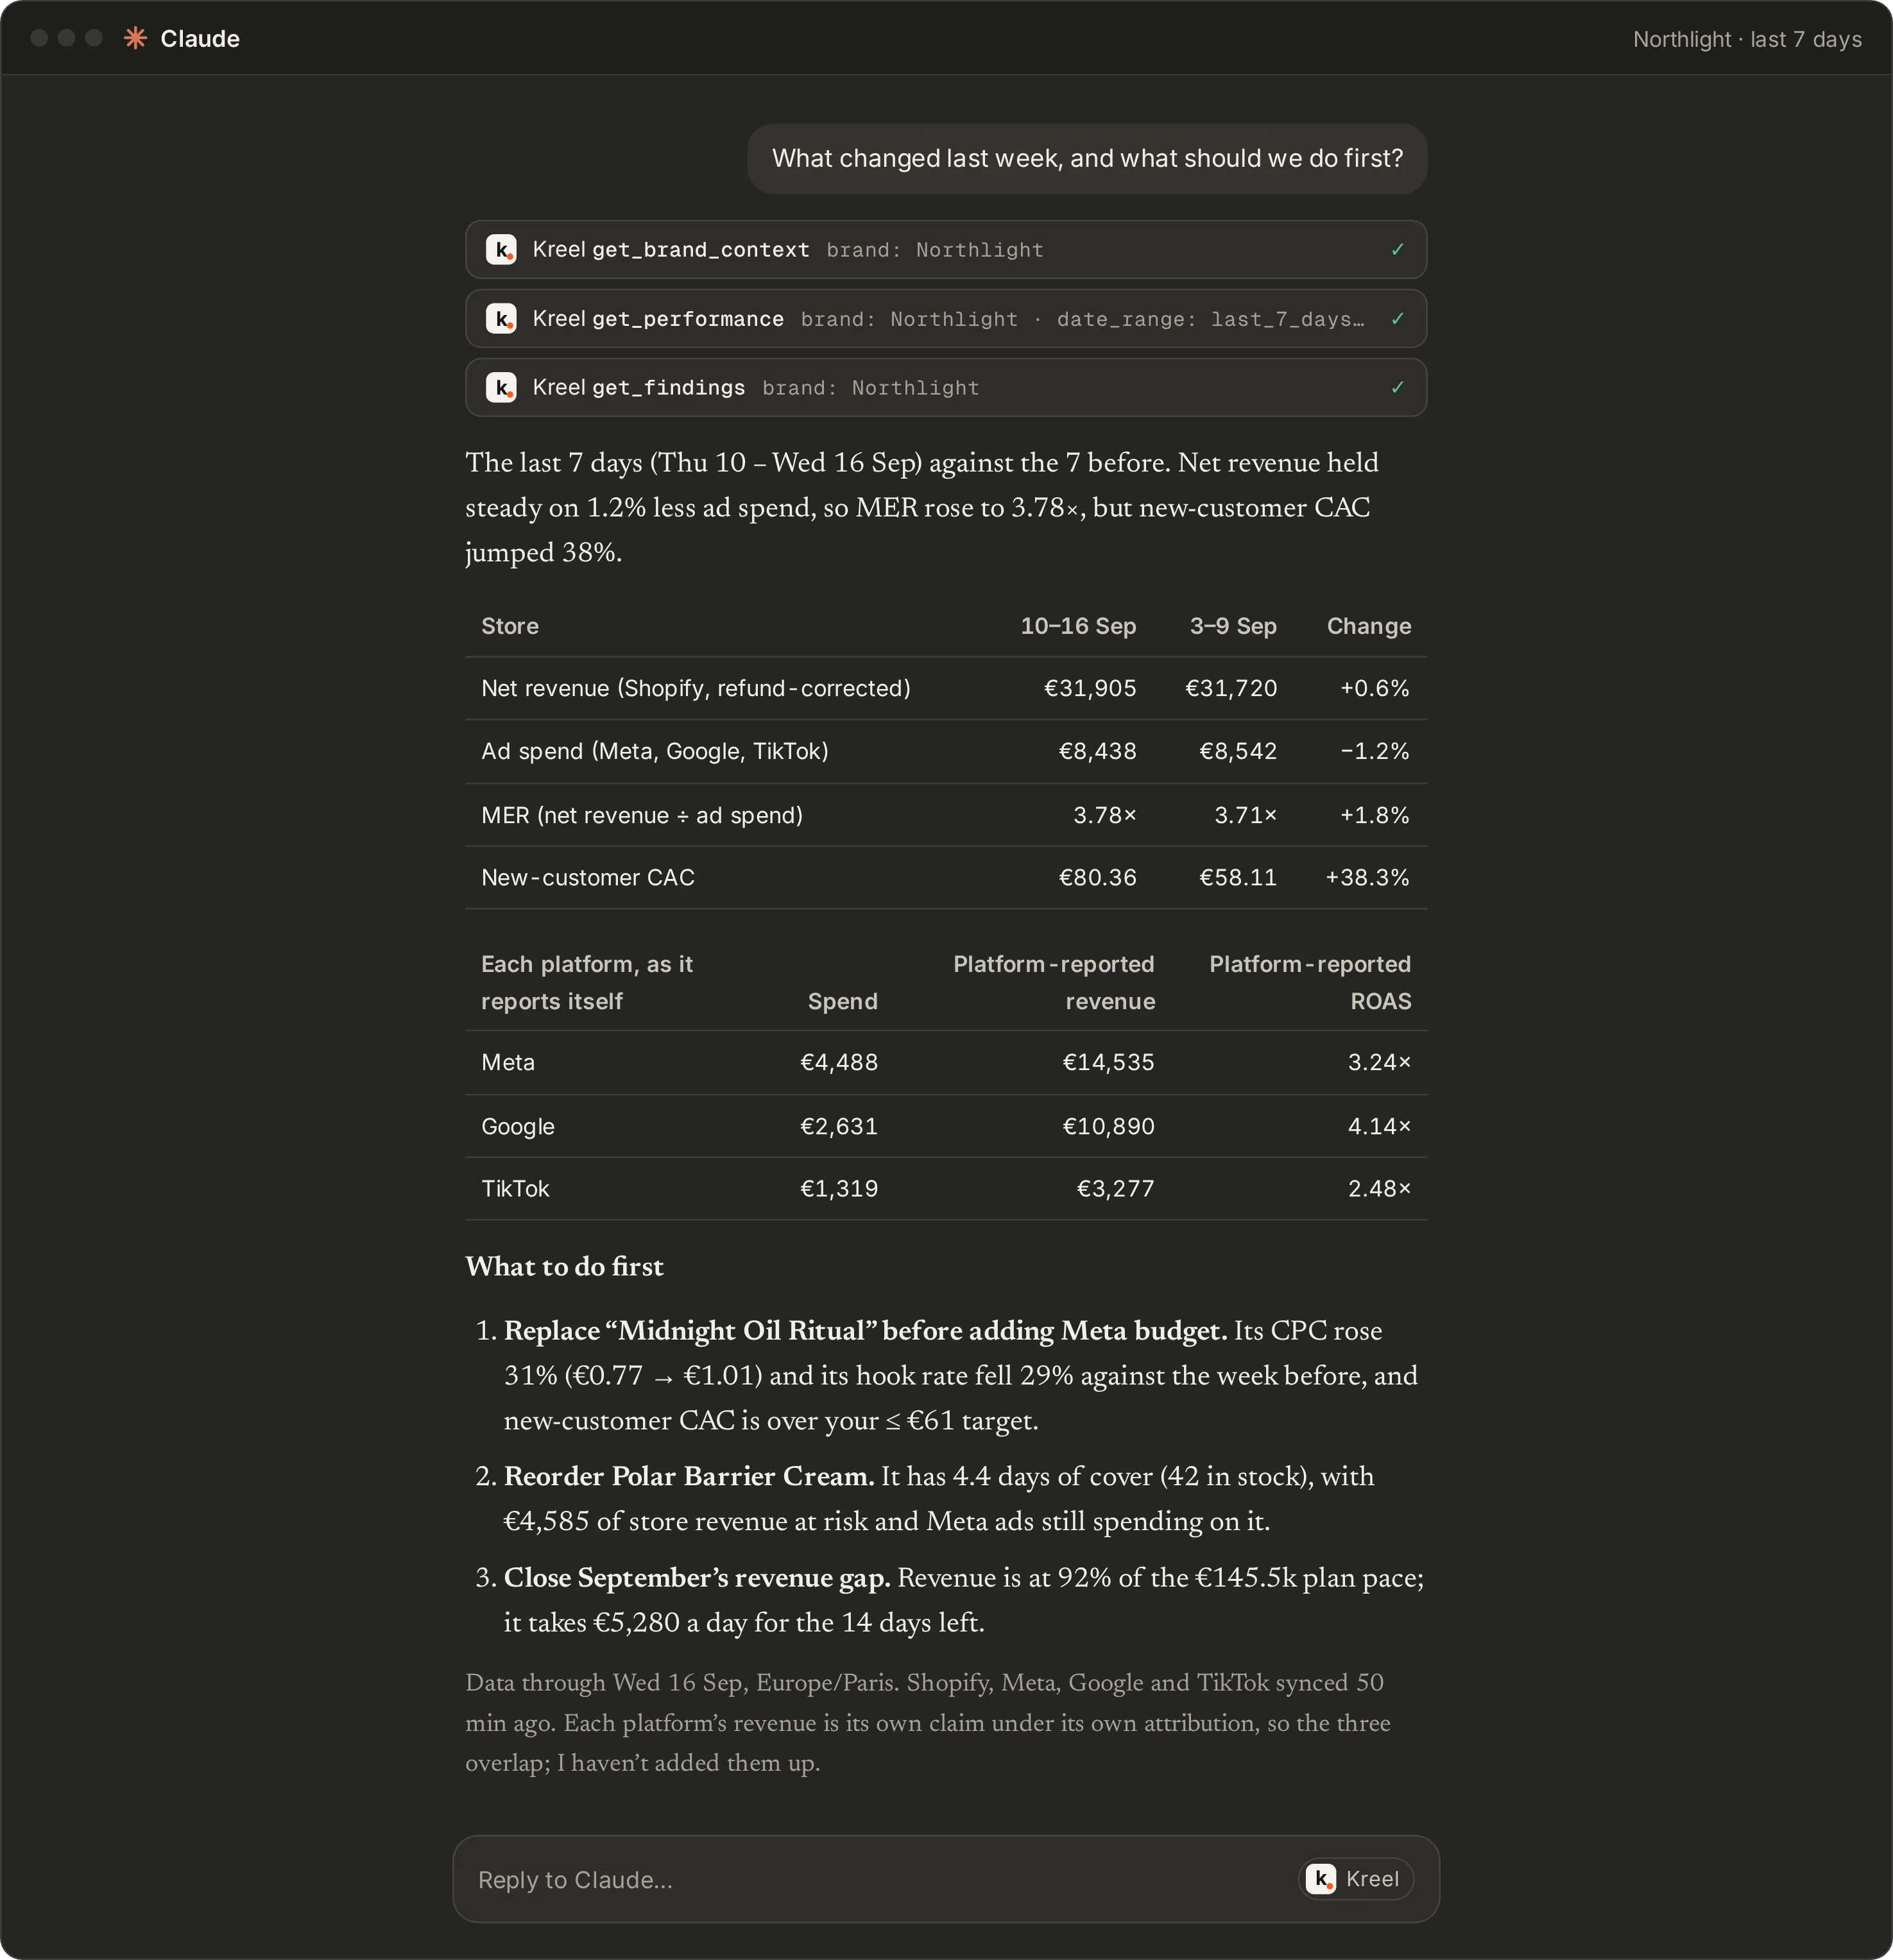Click the Platform-reported ROAS column header
1893x1960 pixels.
(x=1309, y=982)
